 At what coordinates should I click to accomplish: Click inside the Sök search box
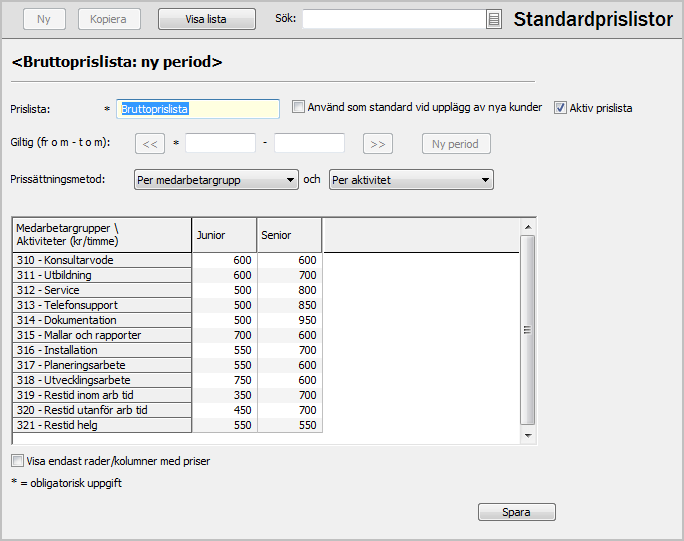(393, 19)
